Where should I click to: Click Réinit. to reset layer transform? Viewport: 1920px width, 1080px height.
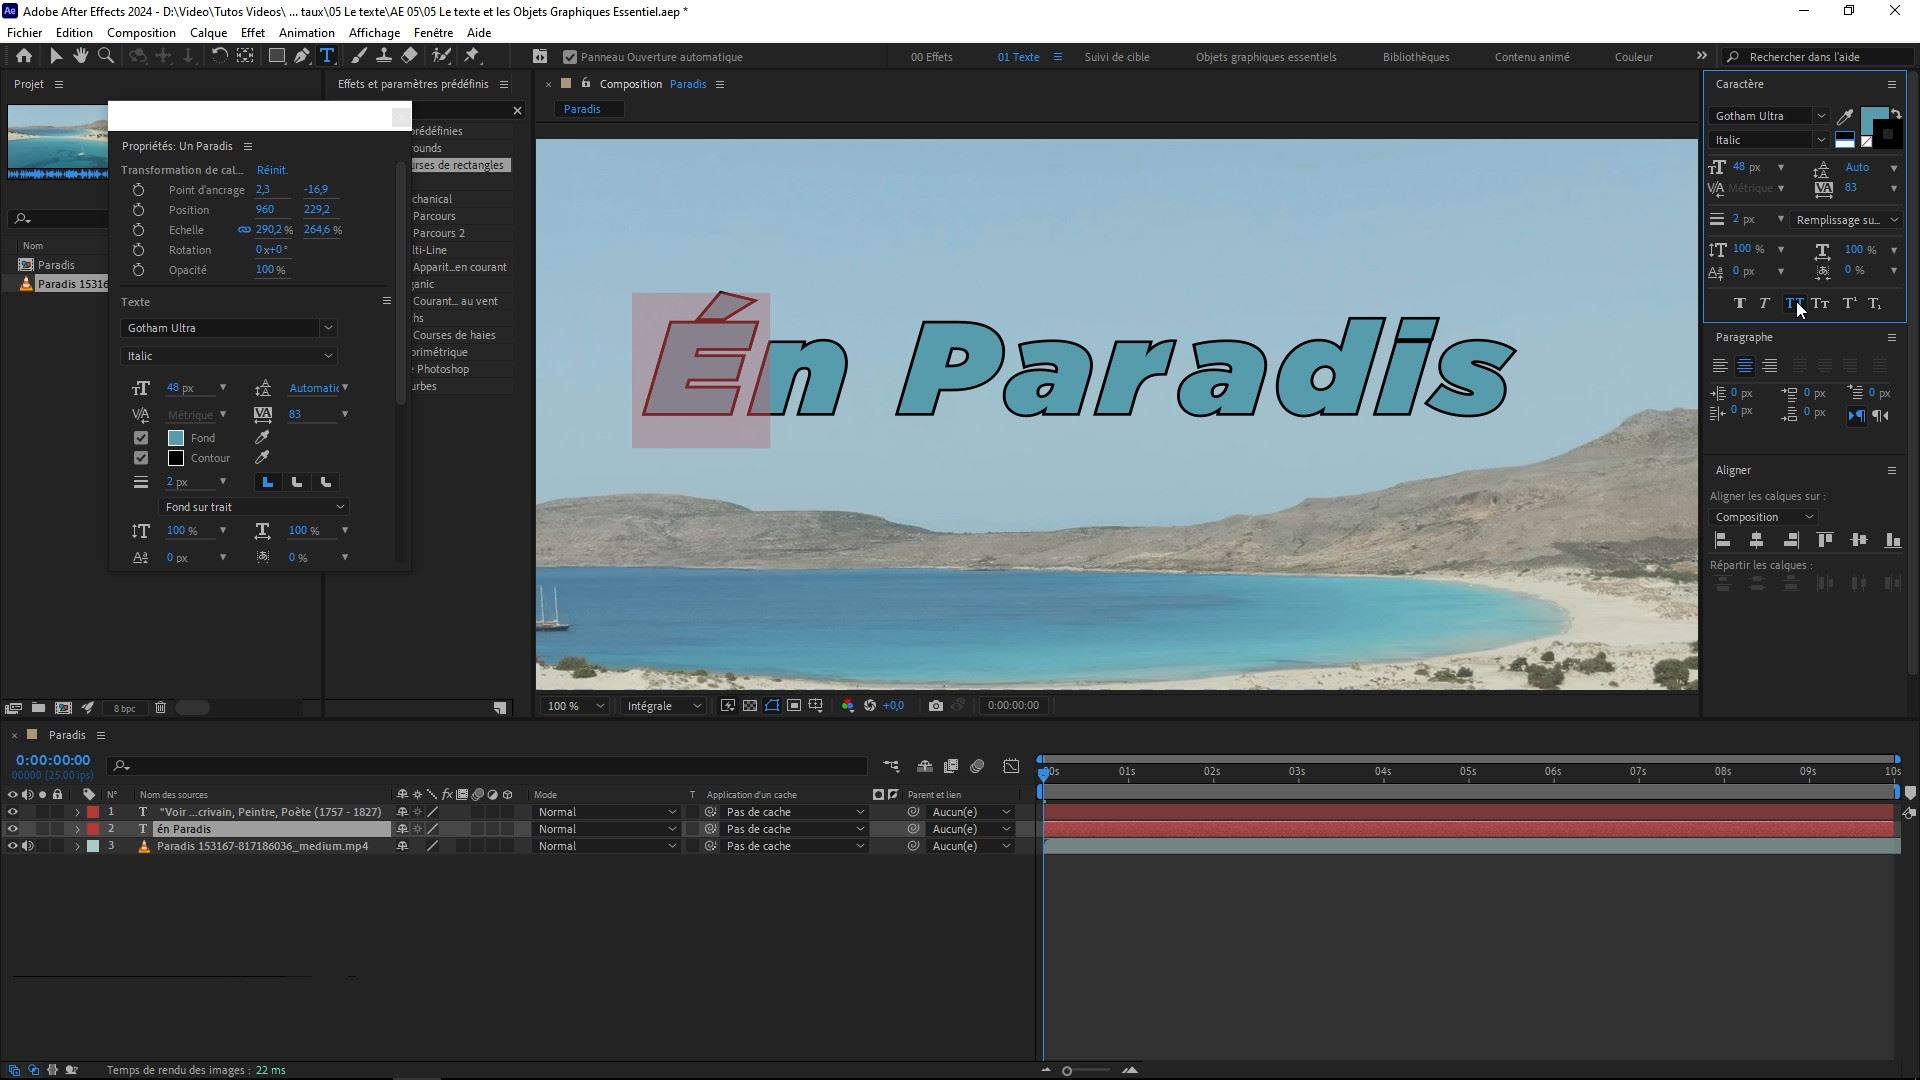(272, 170)
